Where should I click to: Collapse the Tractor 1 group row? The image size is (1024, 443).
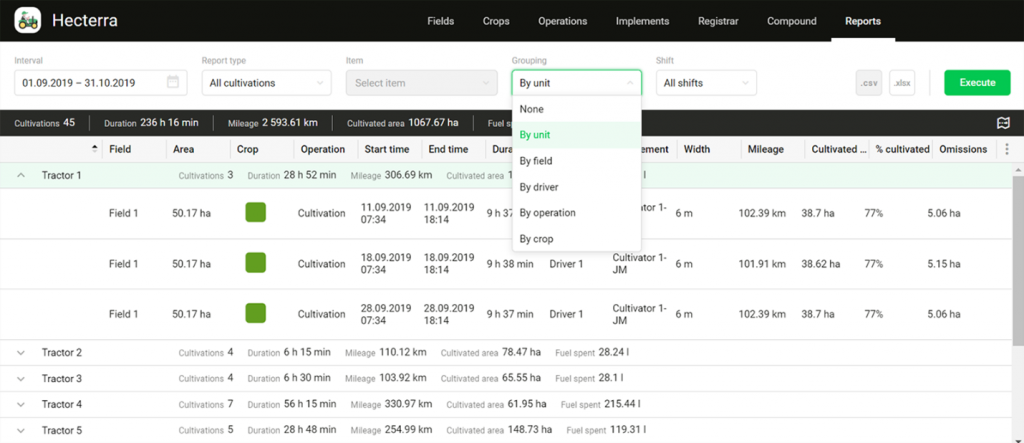click(x=21, y=175)
